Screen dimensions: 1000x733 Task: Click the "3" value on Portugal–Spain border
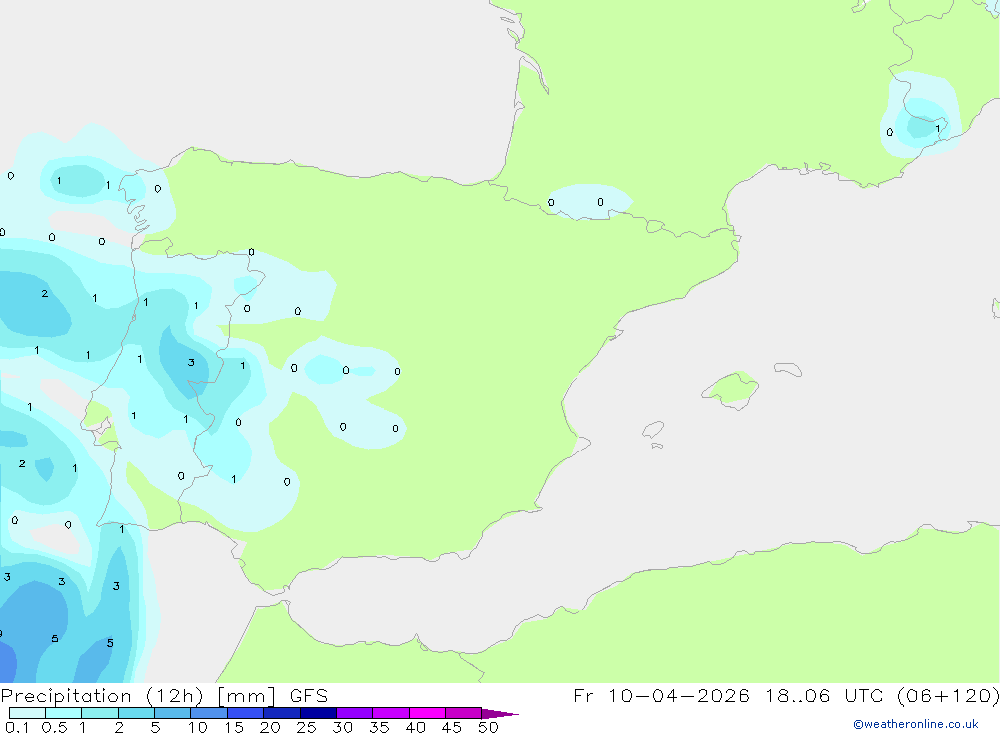pyautogui.click(x=191, y=362)
